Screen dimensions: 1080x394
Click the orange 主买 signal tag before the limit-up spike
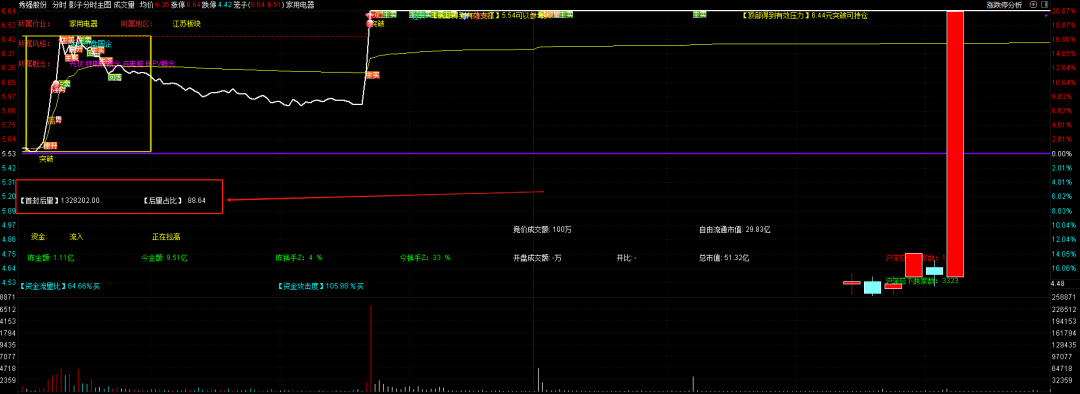tap(373, 74)
